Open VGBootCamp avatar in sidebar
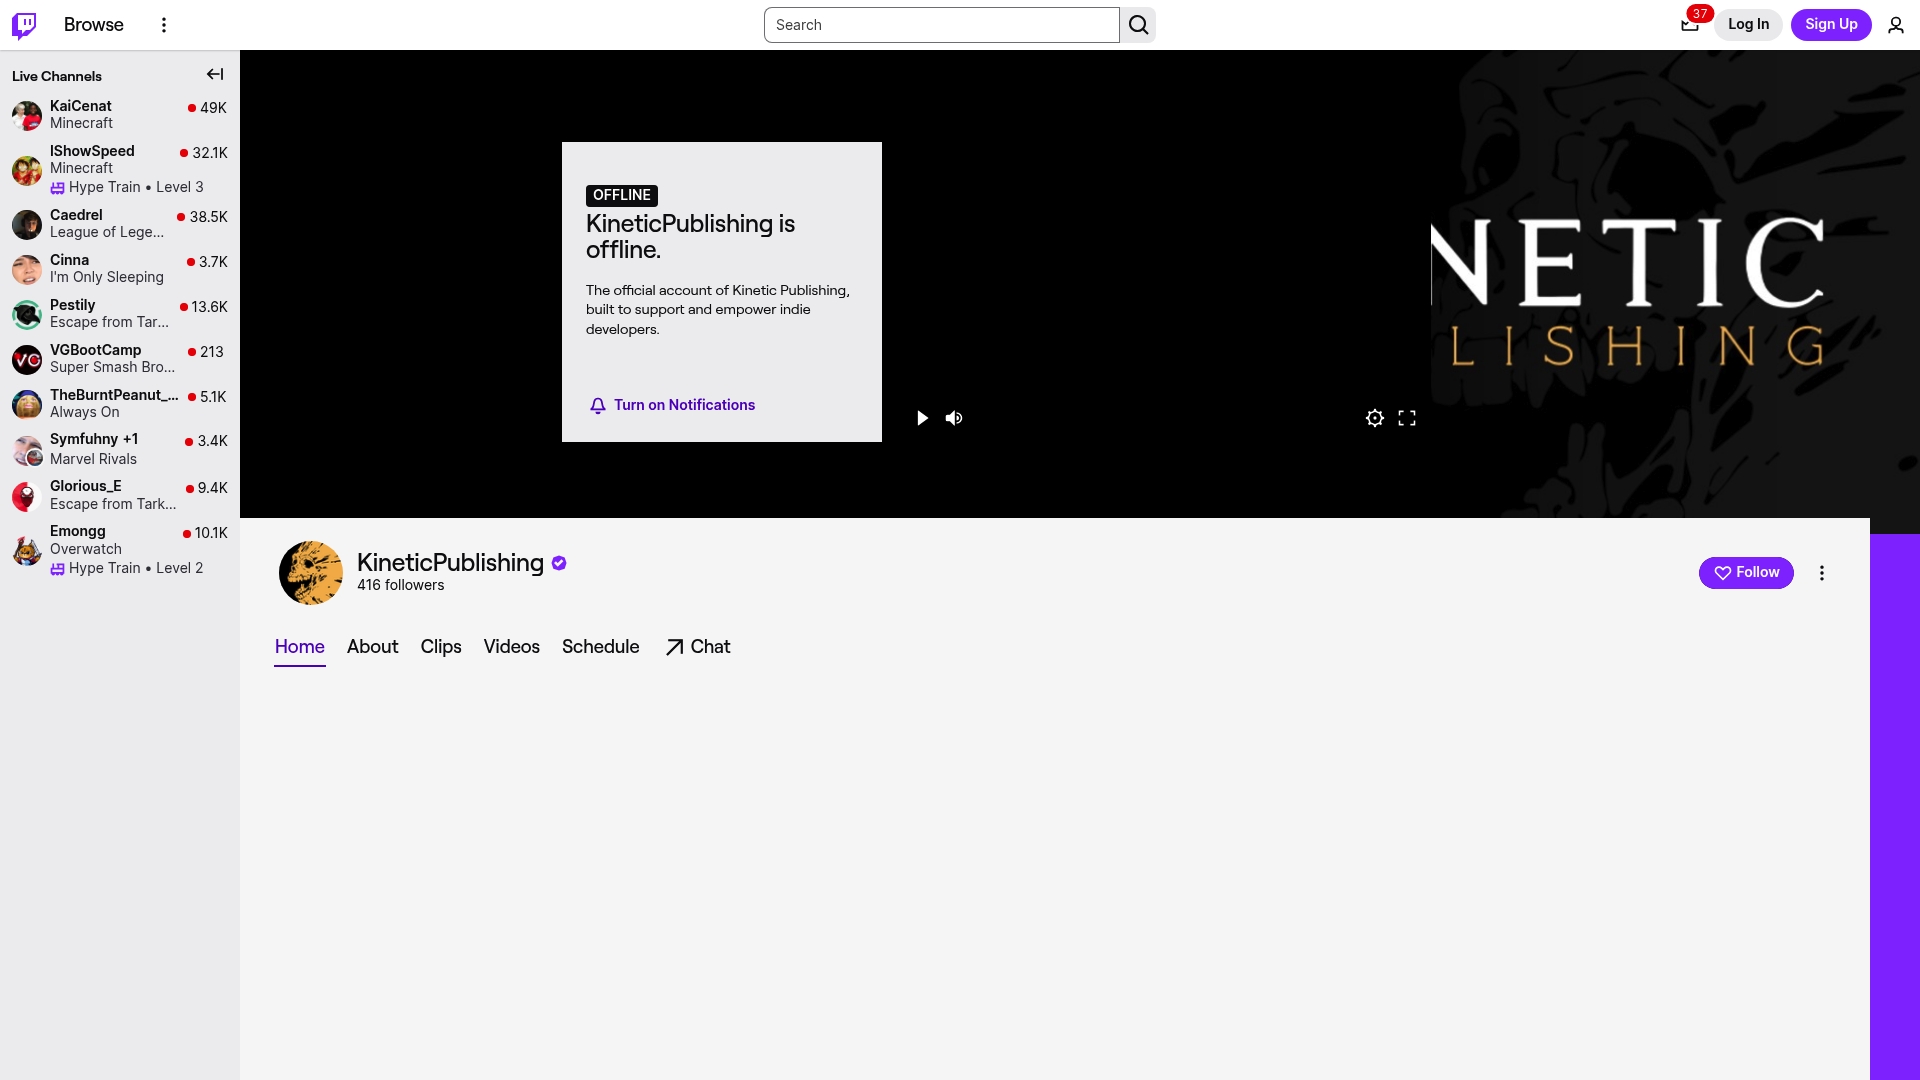Image resolution: width=1920 pixels, height=1080 pixels. [27, 359]
